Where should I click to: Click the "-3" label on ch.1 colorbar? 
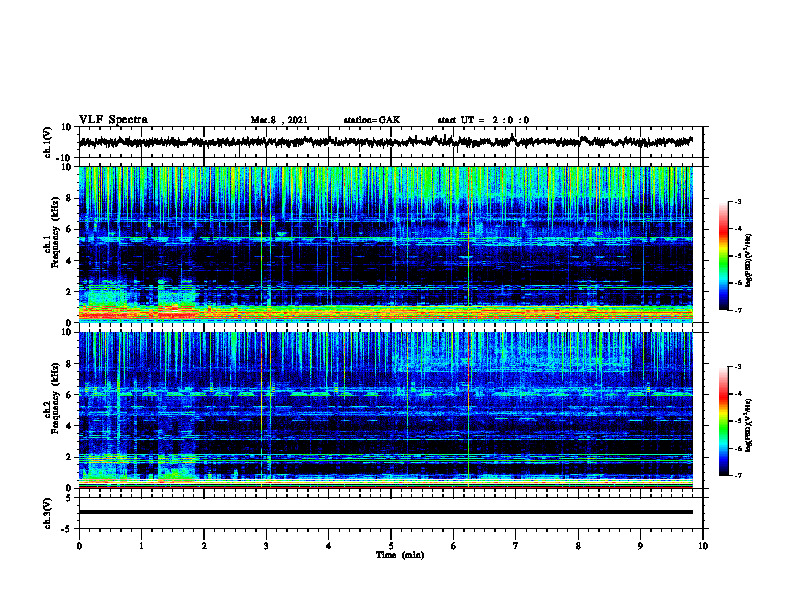tap(737, 202)
